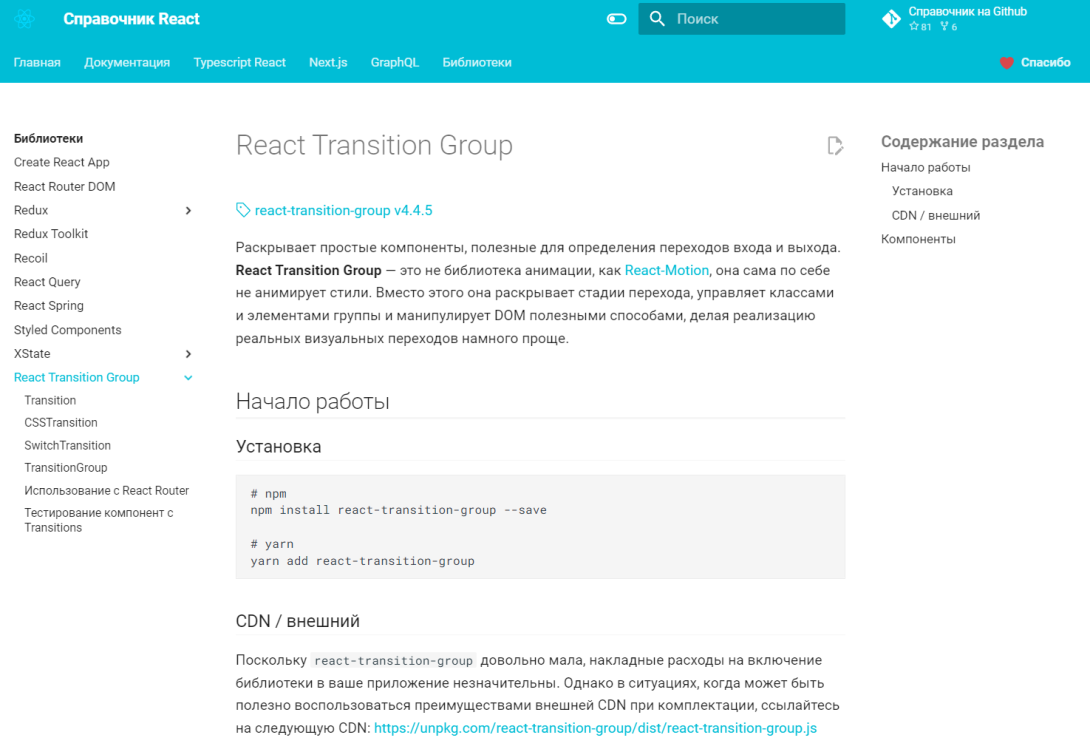Jump to Компоненты in contents
The image size is (1090, 752).
tap(918, 239)
